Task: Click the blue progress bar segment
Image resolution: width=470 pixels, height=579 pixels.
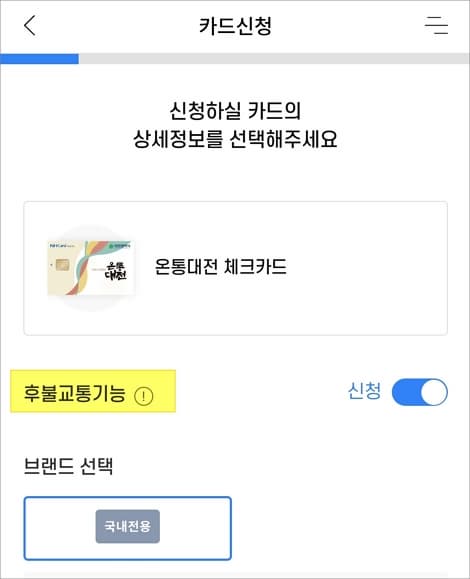Action: (x=39, y=59)
